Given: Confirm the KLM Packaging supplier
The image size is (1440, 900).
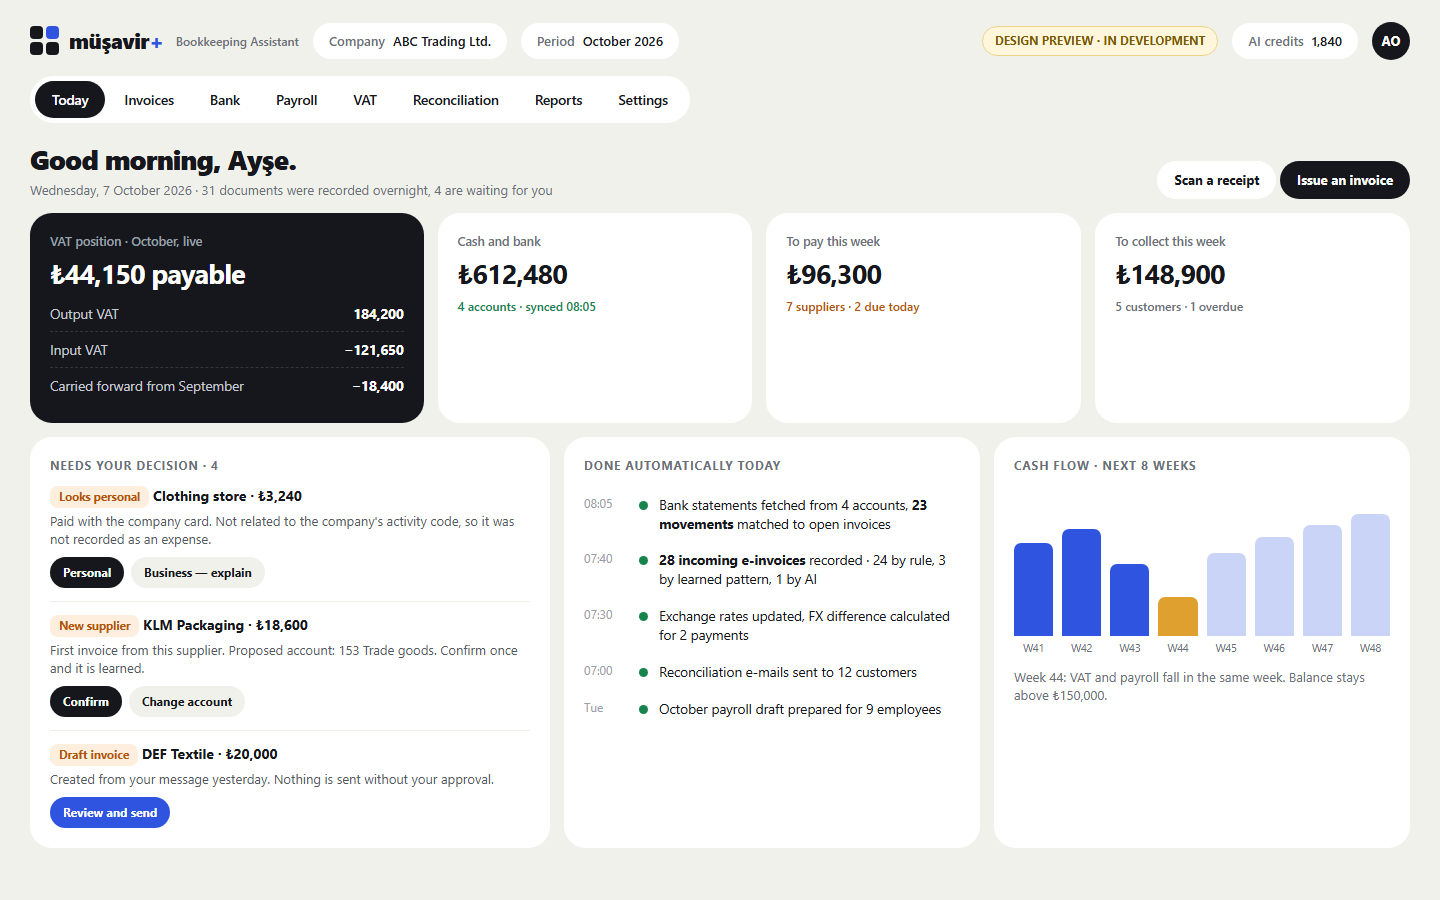Looking at the screenshot, I should click(x=86, y=702).
